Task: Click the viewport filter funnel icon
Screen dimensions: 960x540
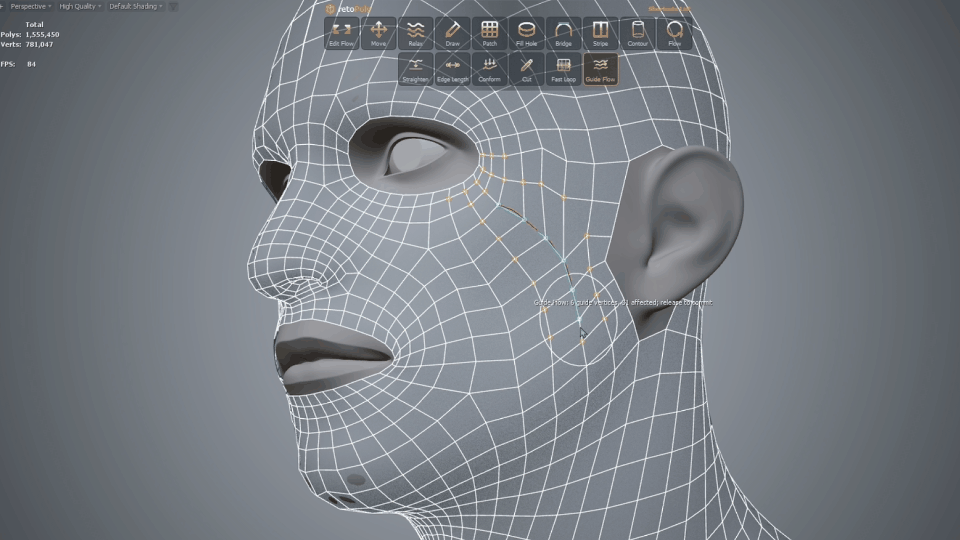Action: 173,6
